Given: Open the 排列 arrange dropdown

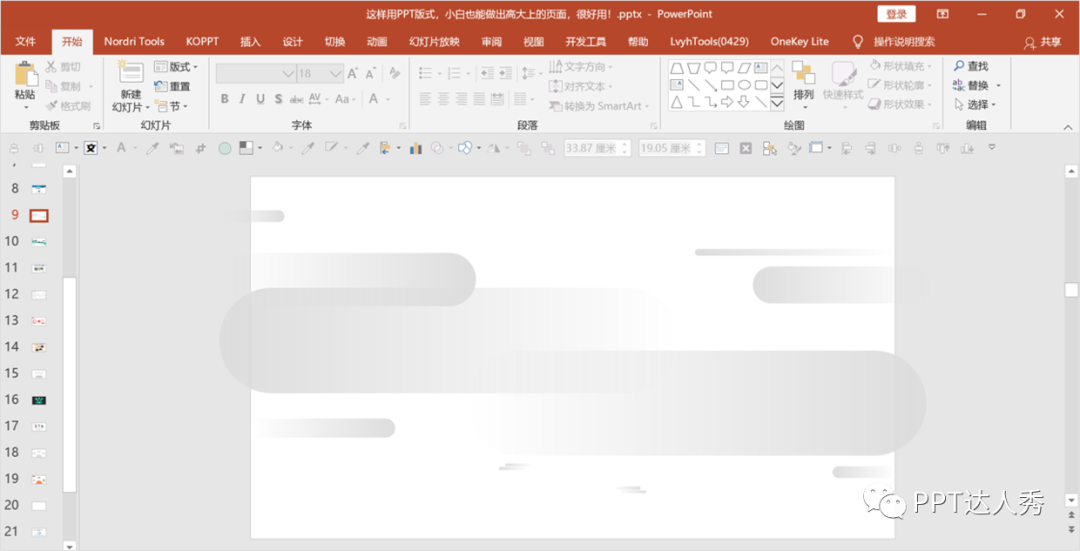Looking at the screenshot, I should coord(803,85).
